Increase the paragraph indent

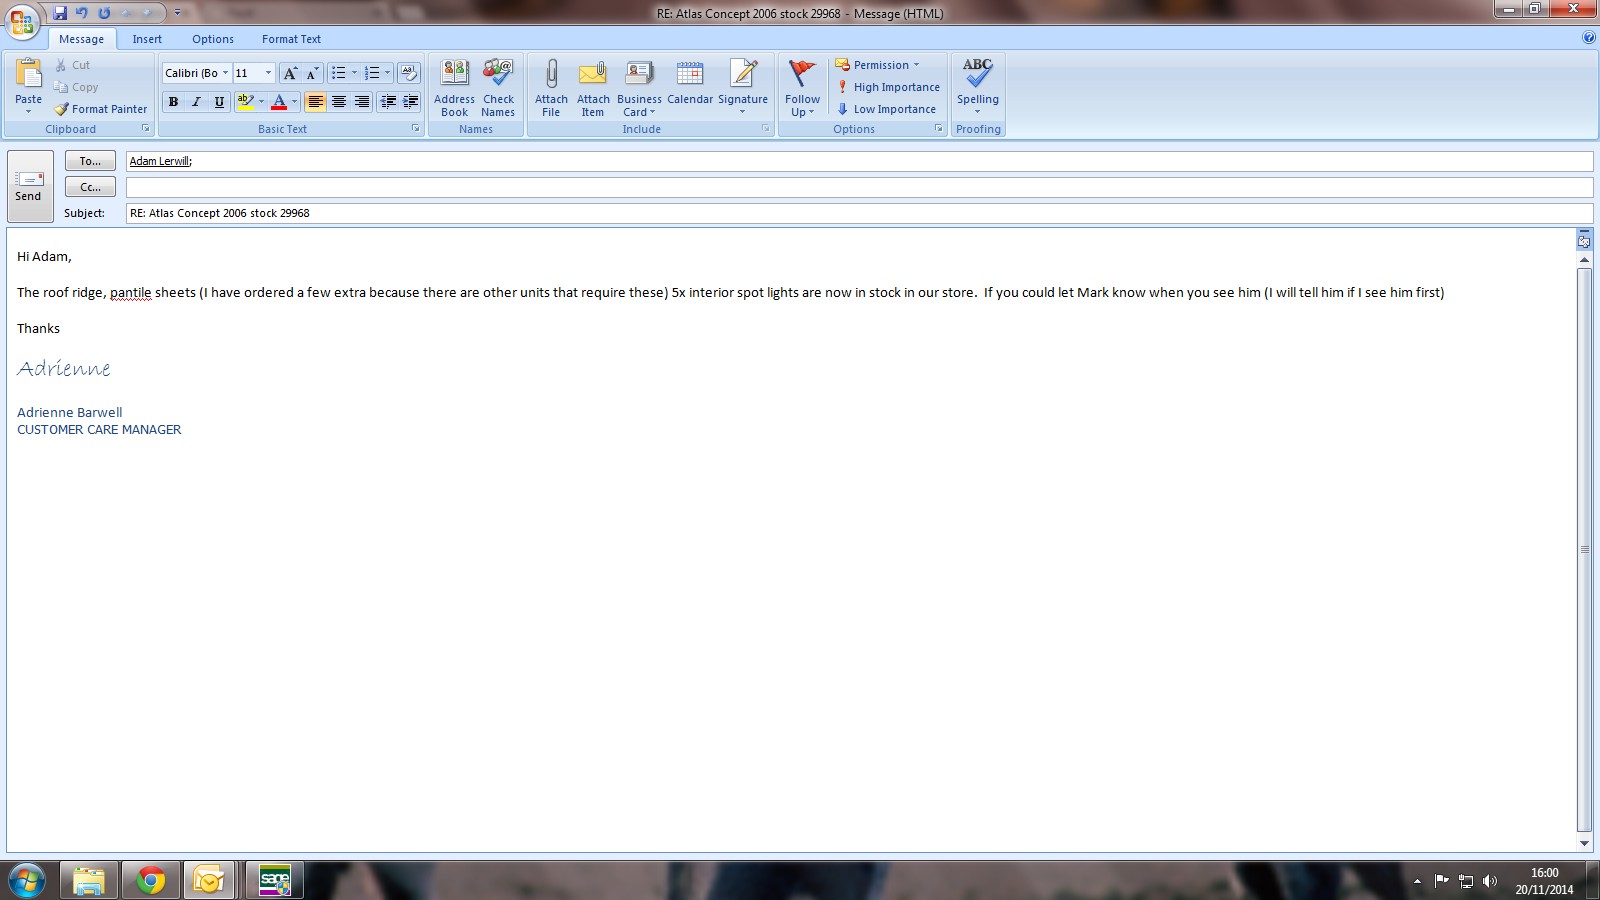410,102
